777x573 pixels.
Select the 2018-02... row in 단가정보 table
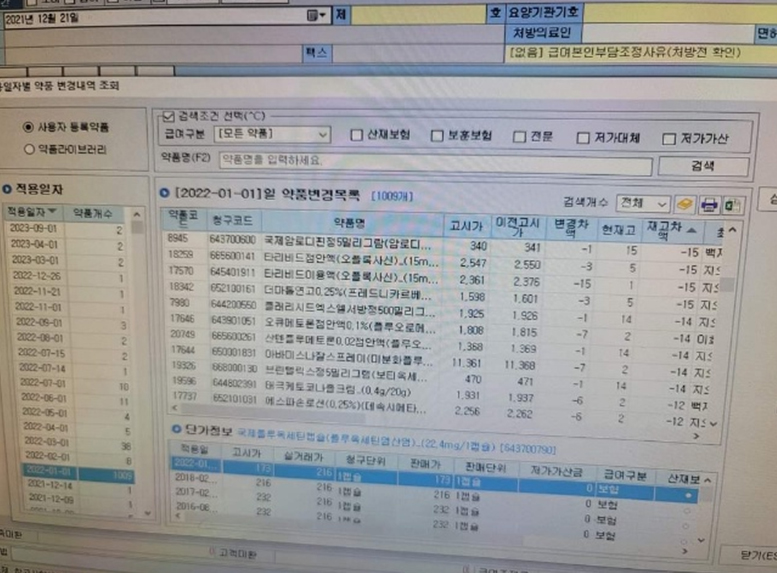[x=436, y=492]
